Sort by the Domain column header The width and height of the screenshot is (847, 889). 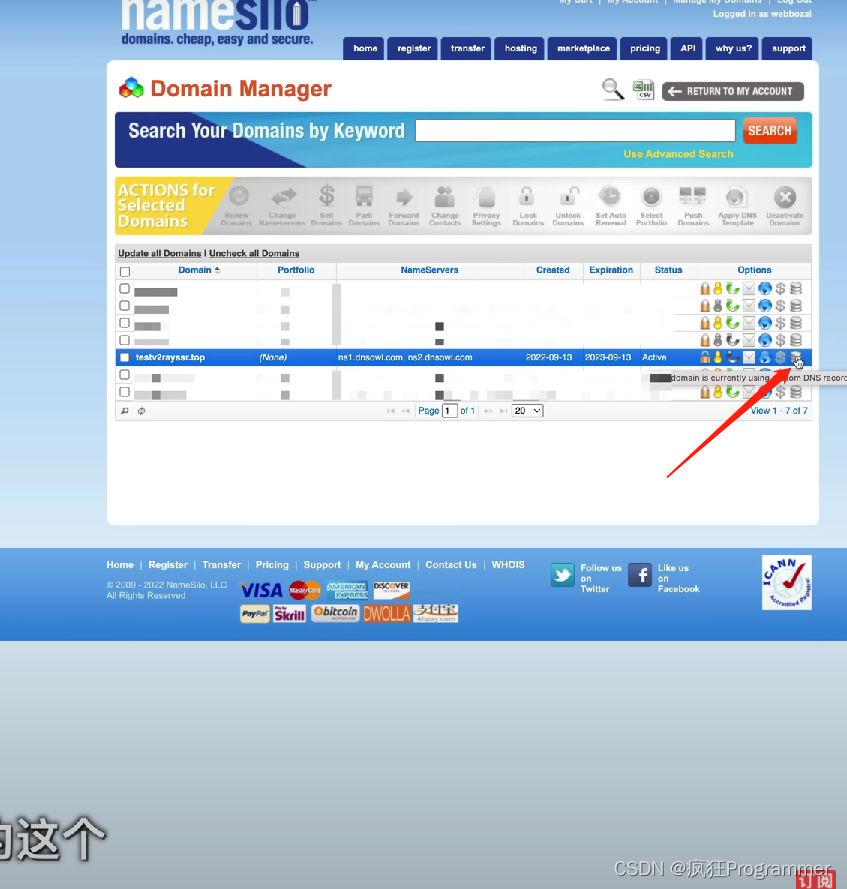(195, 270)
